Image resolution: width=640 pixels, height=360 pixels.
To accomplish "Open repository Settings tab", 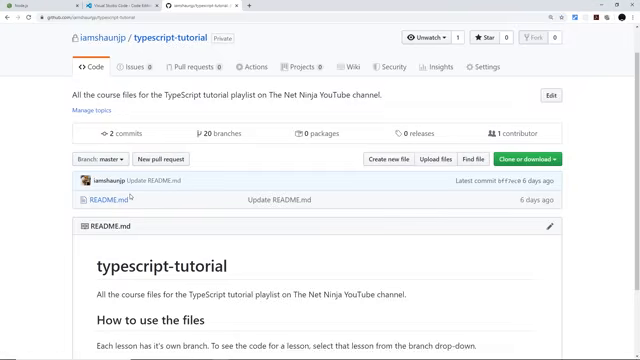I will coord(483,67).
